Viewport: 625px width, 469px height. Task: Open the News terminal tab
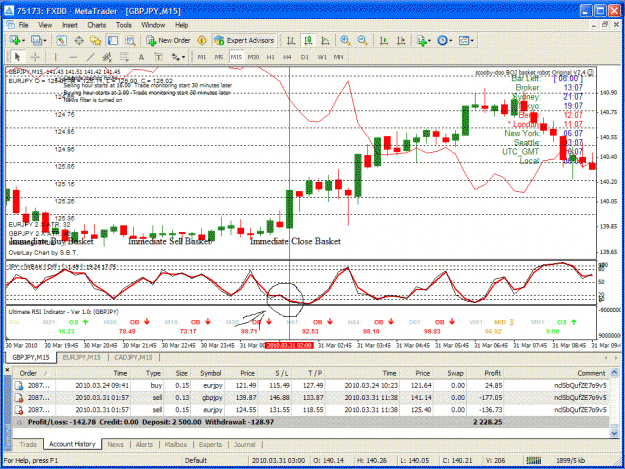pyautogui.click(x=116, y=444)
